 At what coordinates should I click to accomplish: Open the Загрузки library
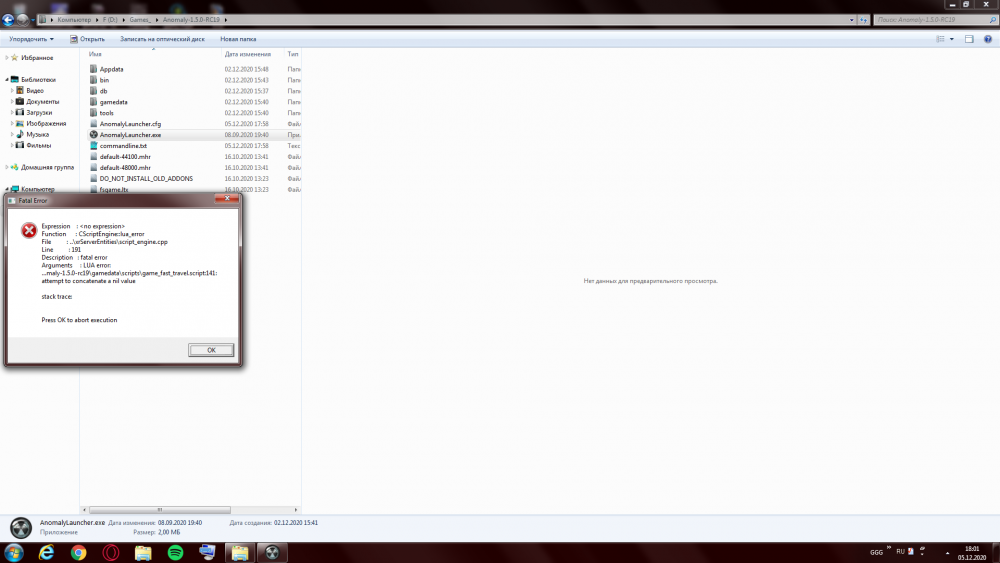coord(39,112)
